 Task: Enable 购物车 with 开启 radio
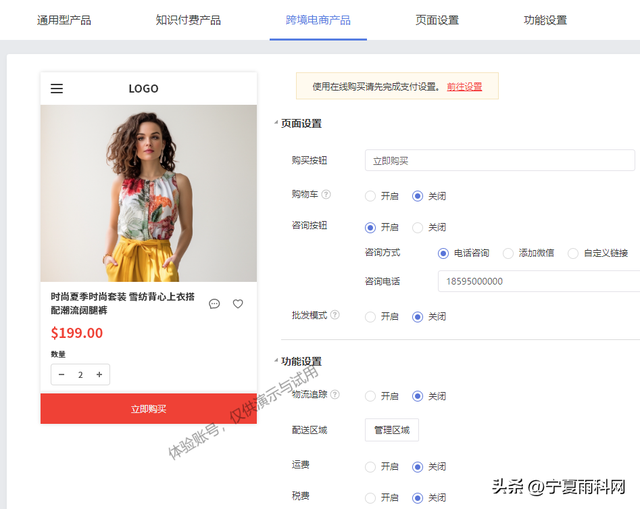(x=370, y=196)
